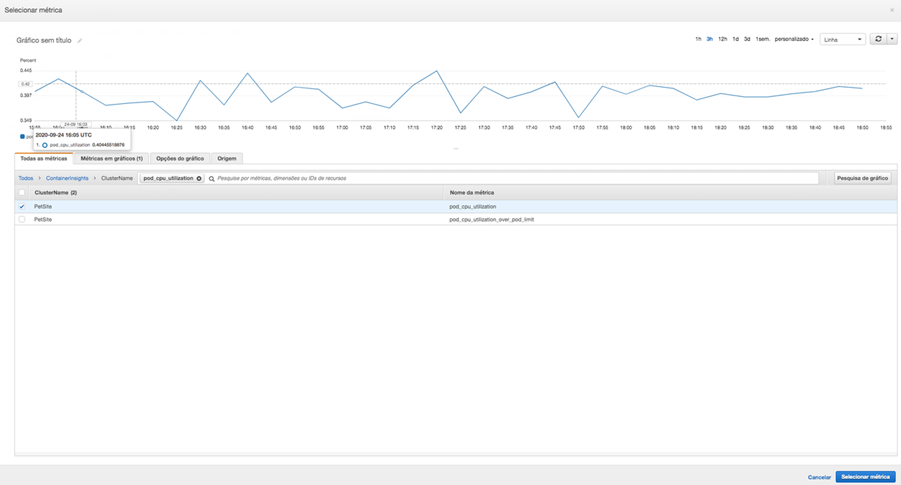Toggle the blue legend color square
Viewport: 901px width, 485px height.
22,136
